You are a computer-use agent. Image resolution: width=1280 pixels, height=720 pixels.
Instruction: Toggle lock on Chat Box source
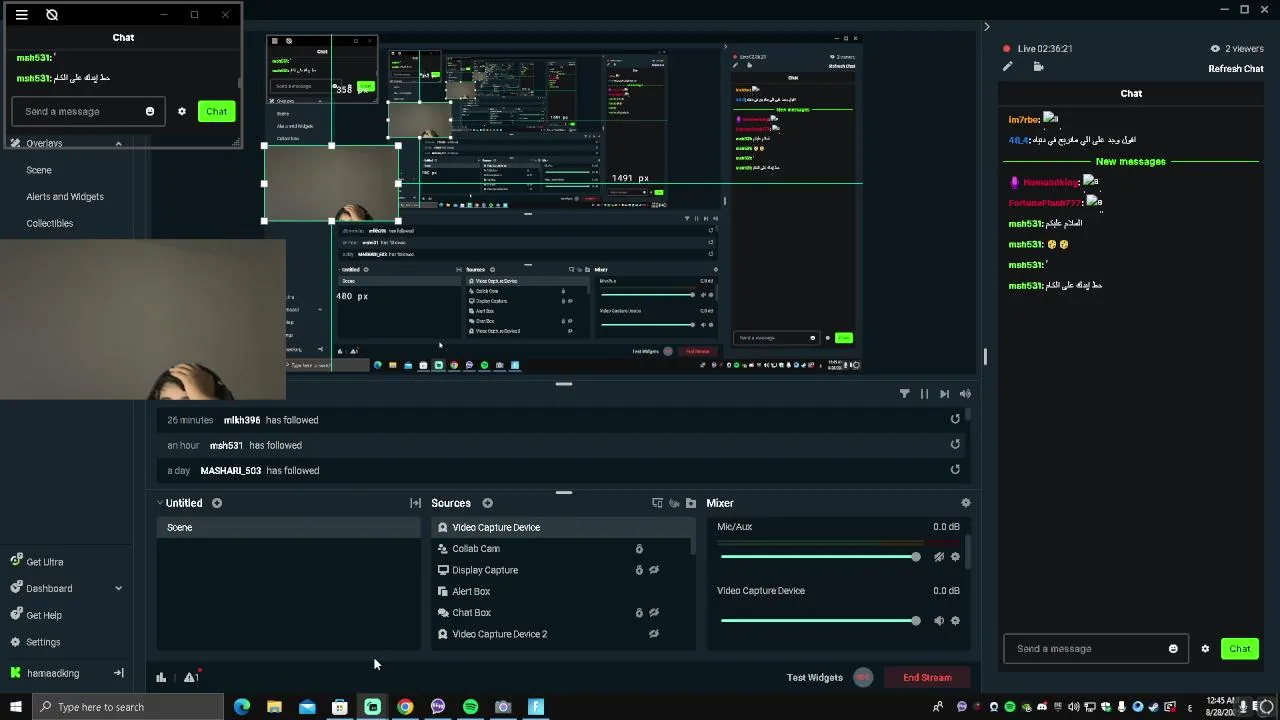(x=639, y=613)
